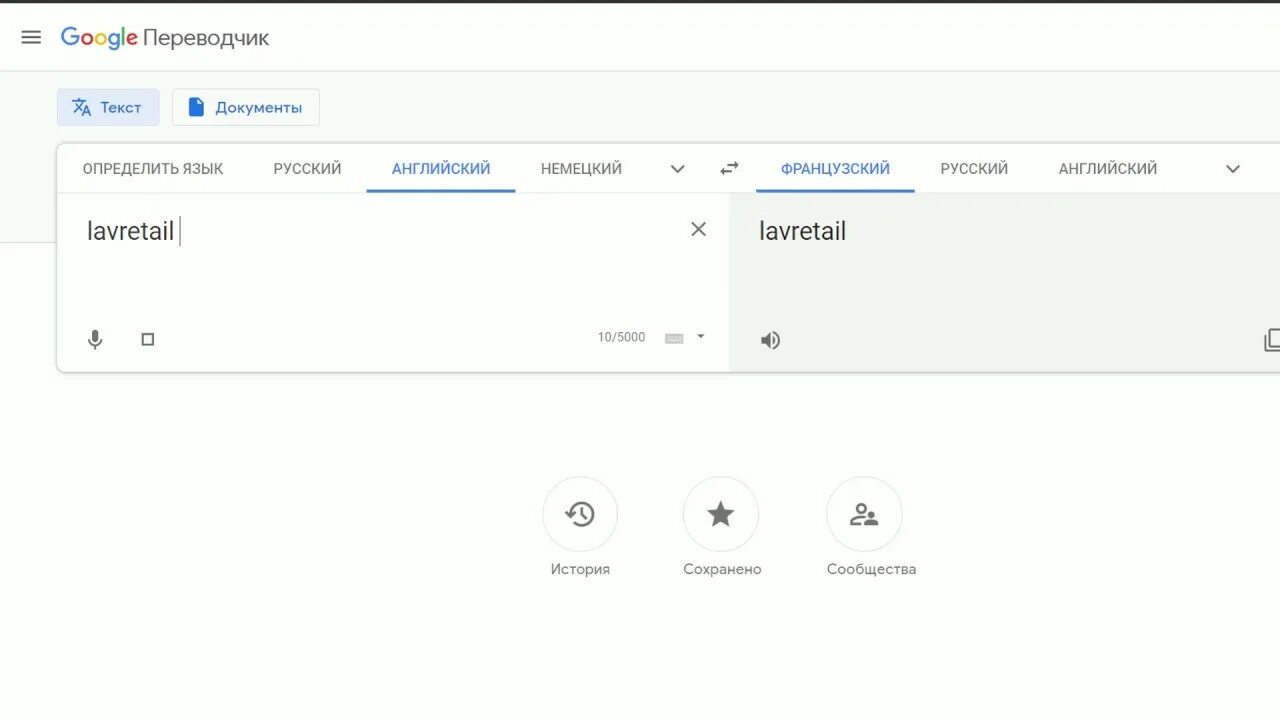Click the translated word lavretail
The image size is (1280, 720).
coord(802,231)
